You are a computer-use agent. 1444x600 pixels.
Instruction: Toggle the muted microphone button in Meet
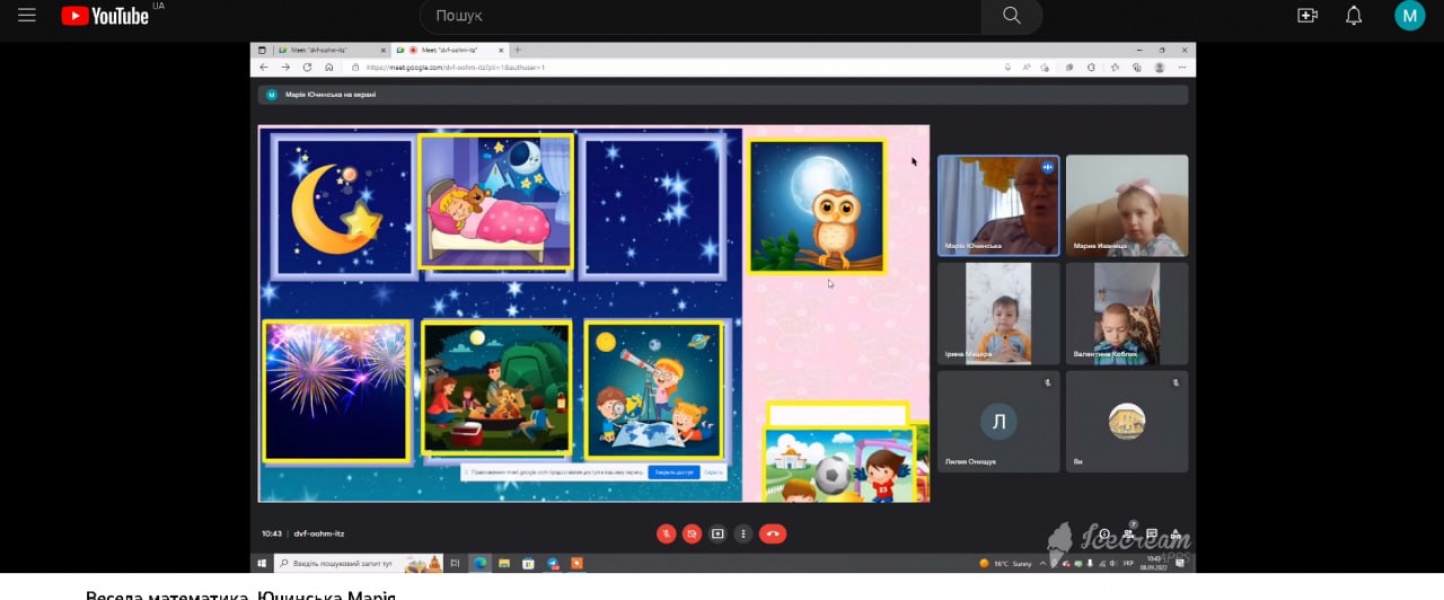tap(666, 534)
